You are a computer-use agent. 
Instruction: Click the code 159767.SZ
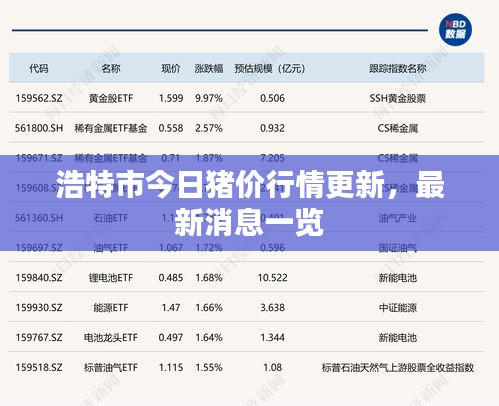[x=39, y=338]
